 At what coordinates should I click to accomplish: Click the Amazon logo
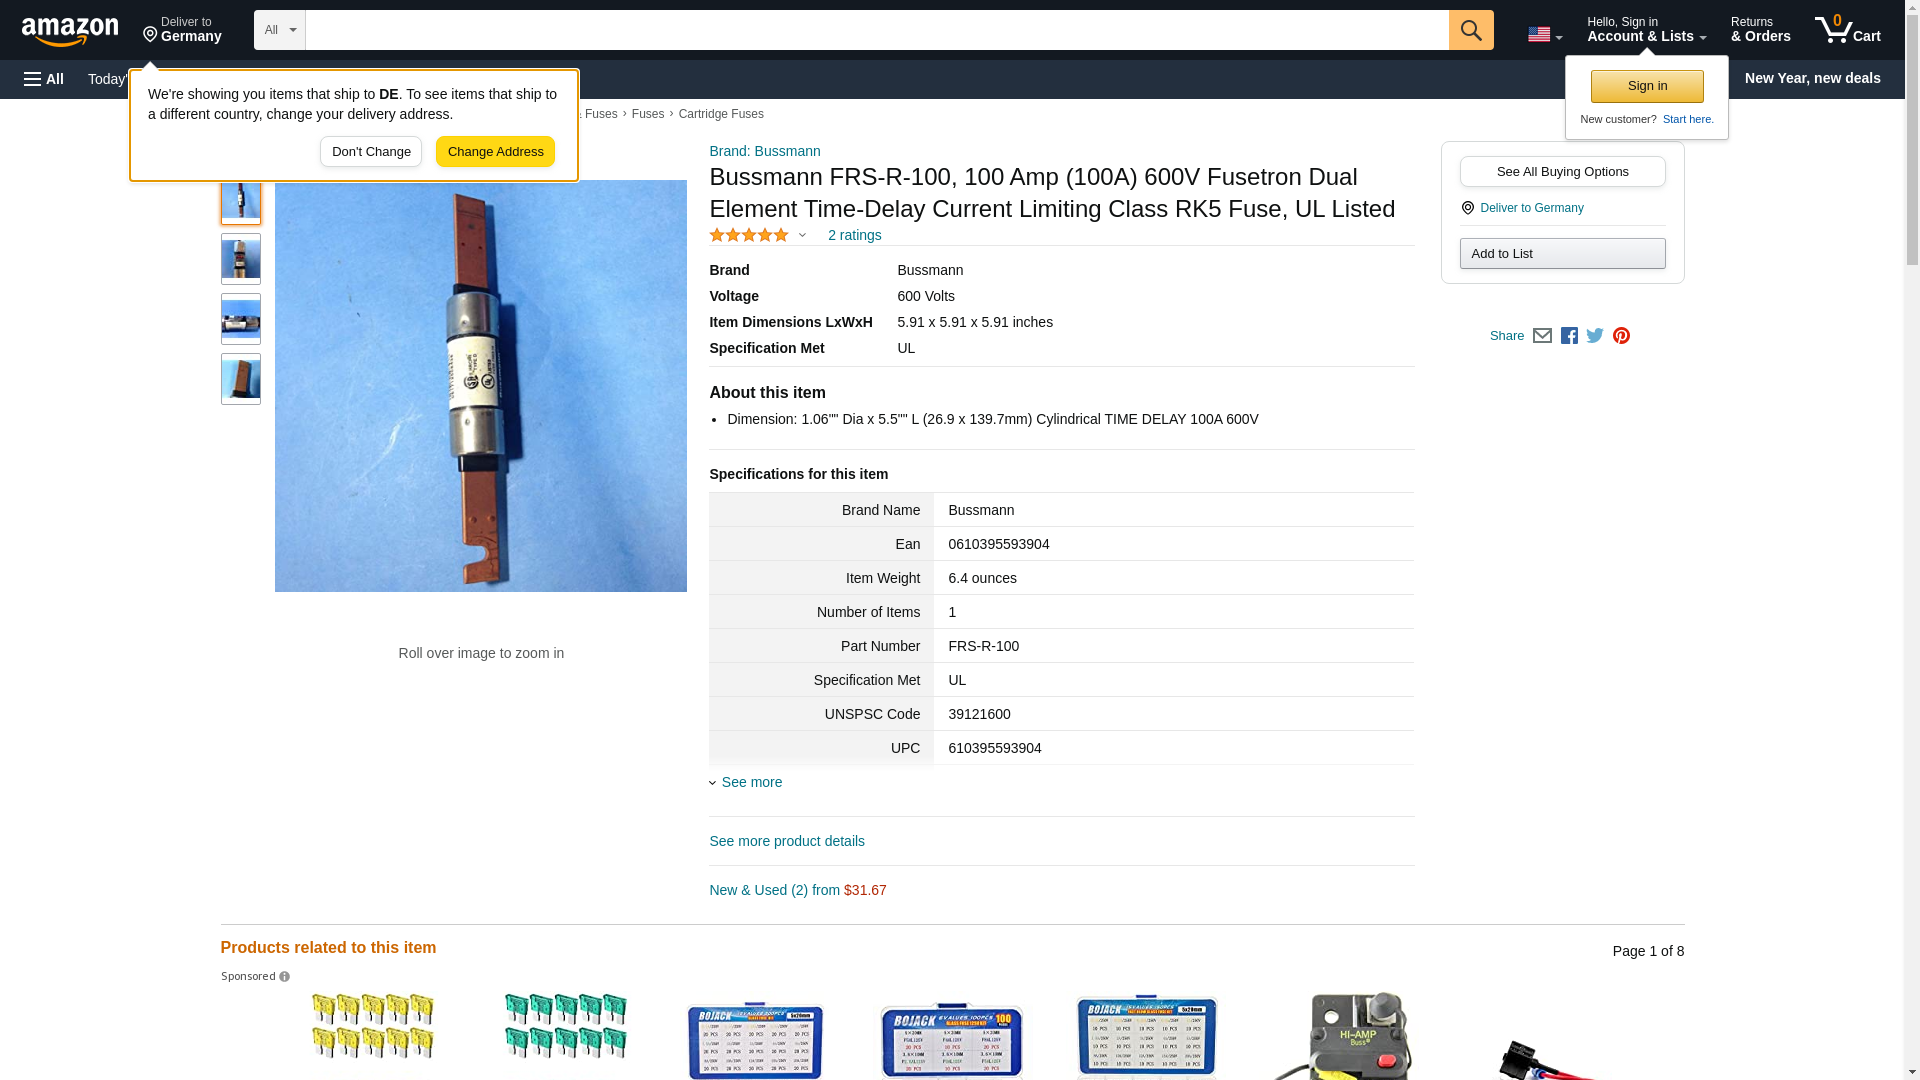coord(70,31)
